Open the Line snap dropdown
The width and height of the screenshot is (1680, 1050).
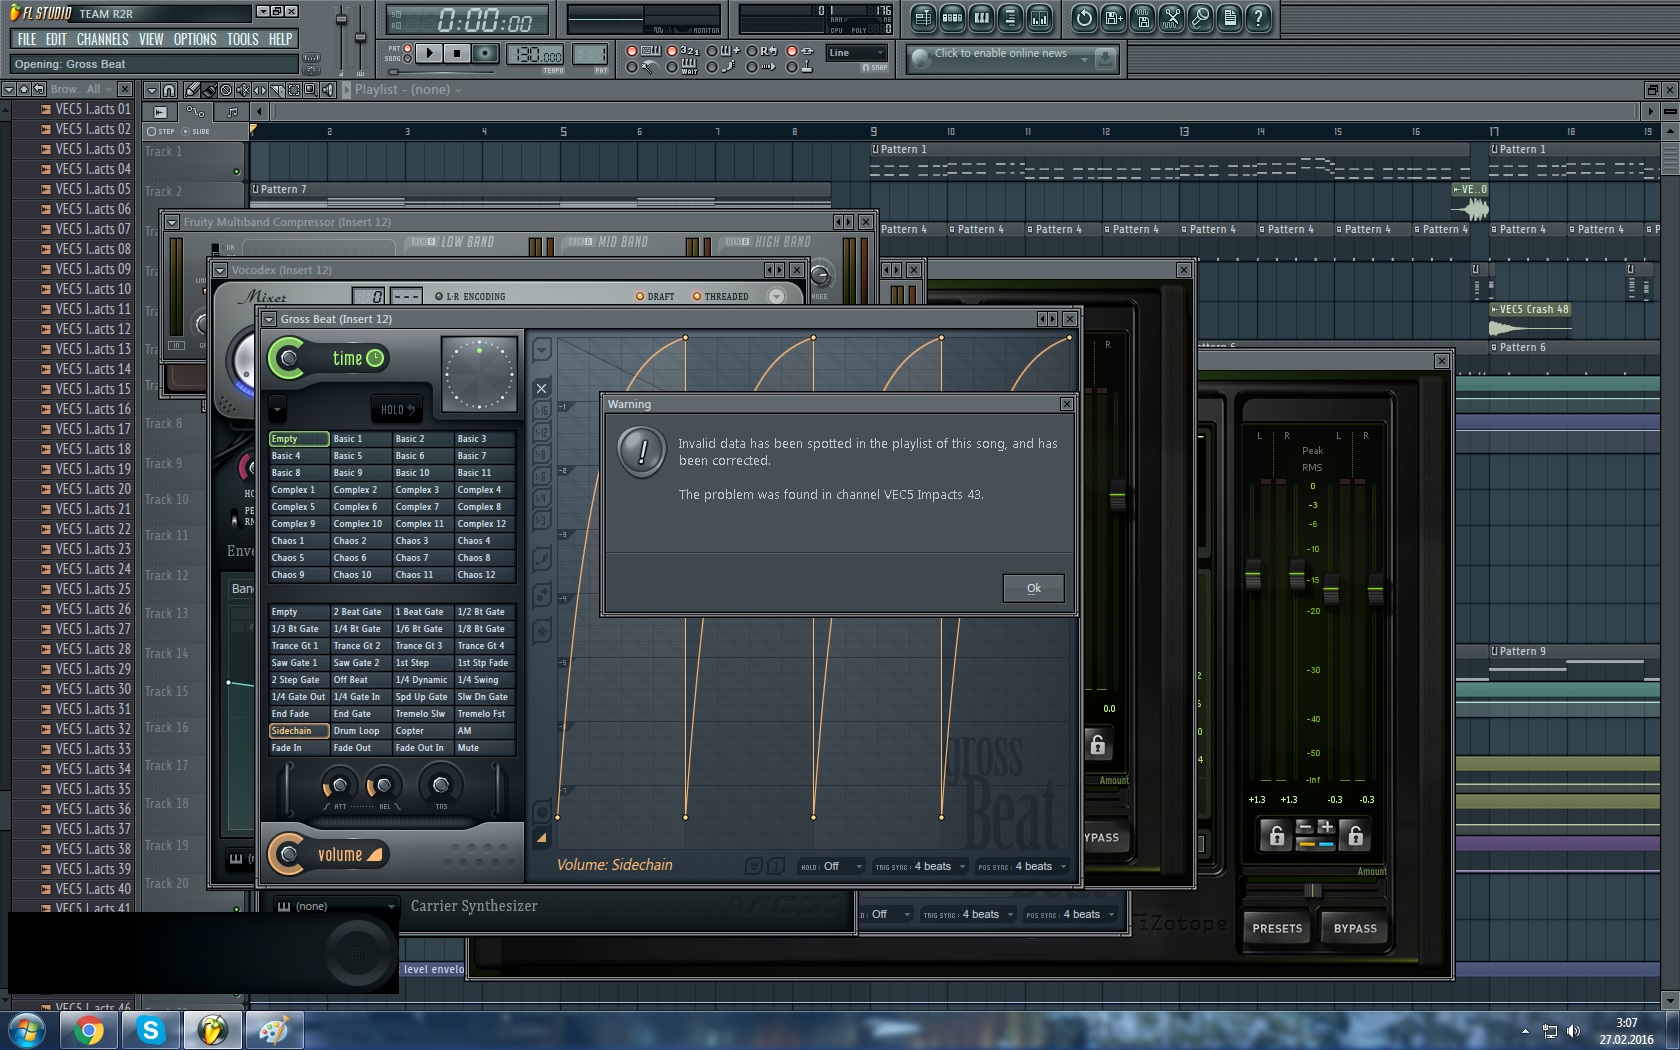pyautogui.click(x=857, y=53)
